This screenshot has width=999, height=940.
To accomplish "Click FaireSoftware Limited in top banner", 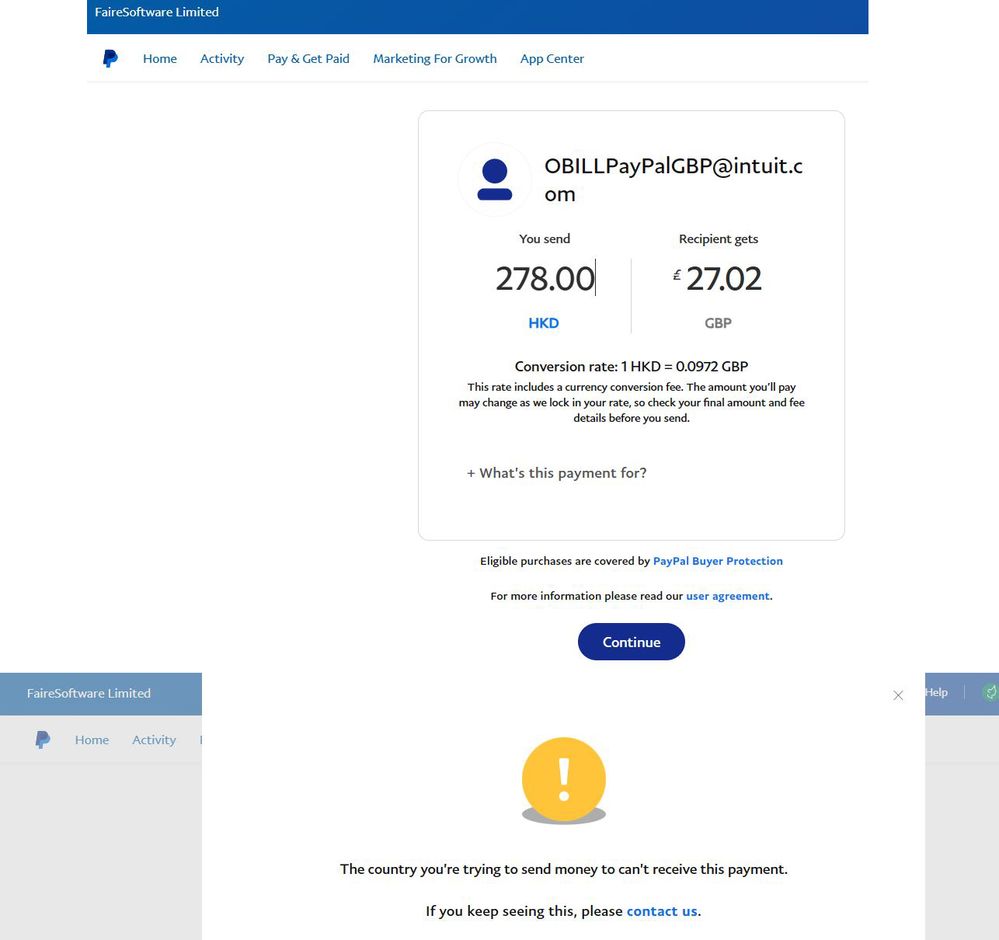I will coord(157,12).
